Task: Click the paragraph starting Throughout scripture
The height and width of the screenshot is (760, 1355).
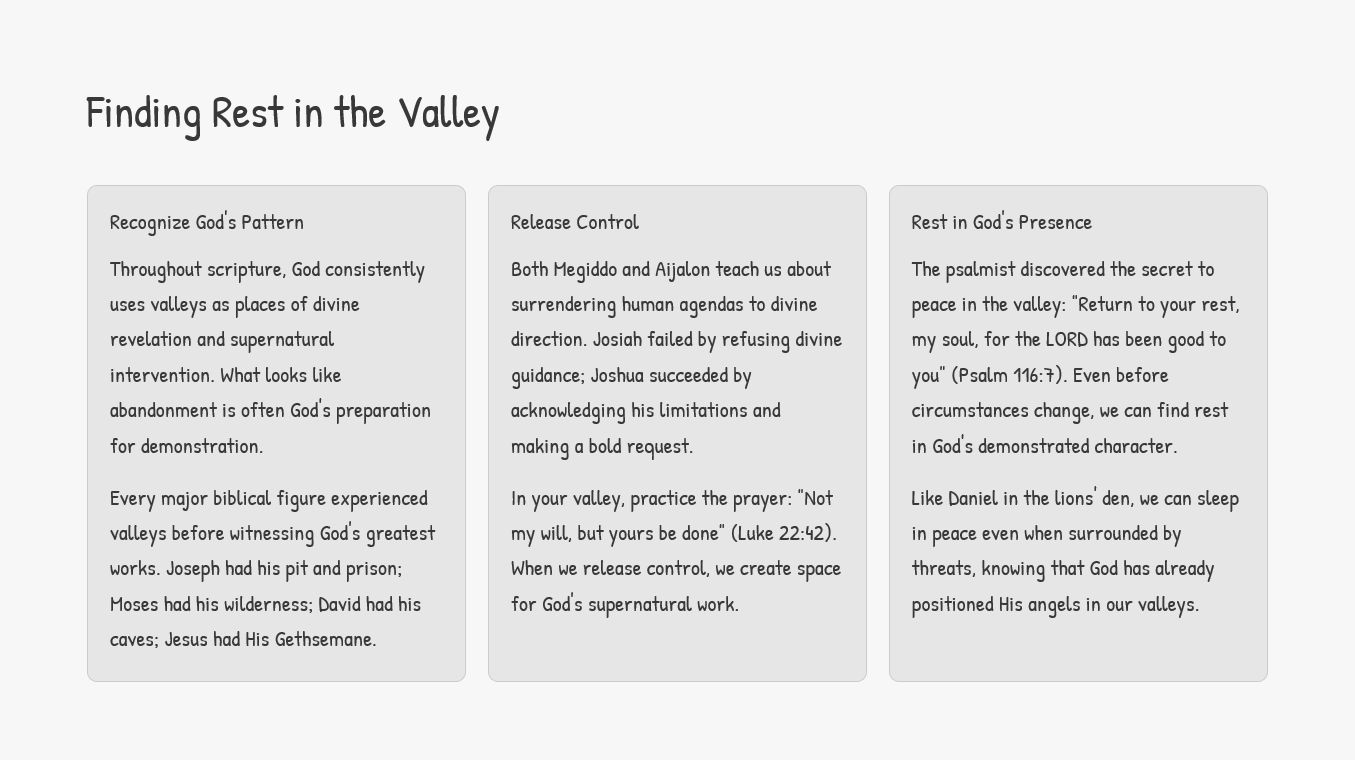Action: (270, 357)
